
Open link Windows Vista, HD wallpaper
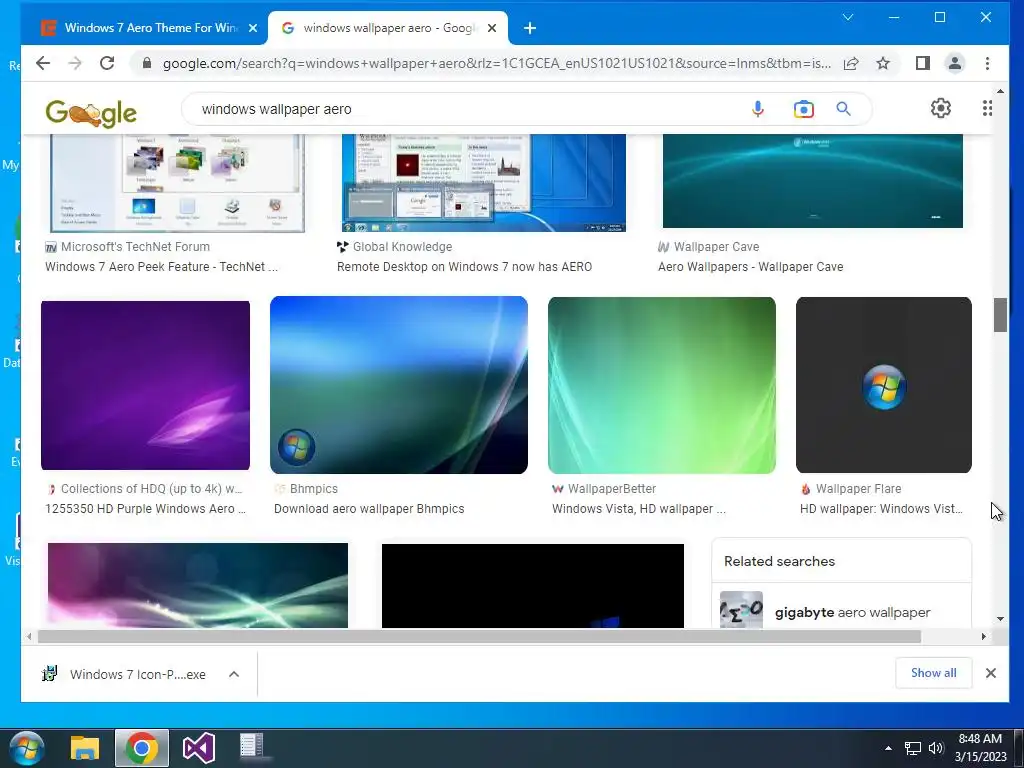pyautogui.click(x=639, y=509)
